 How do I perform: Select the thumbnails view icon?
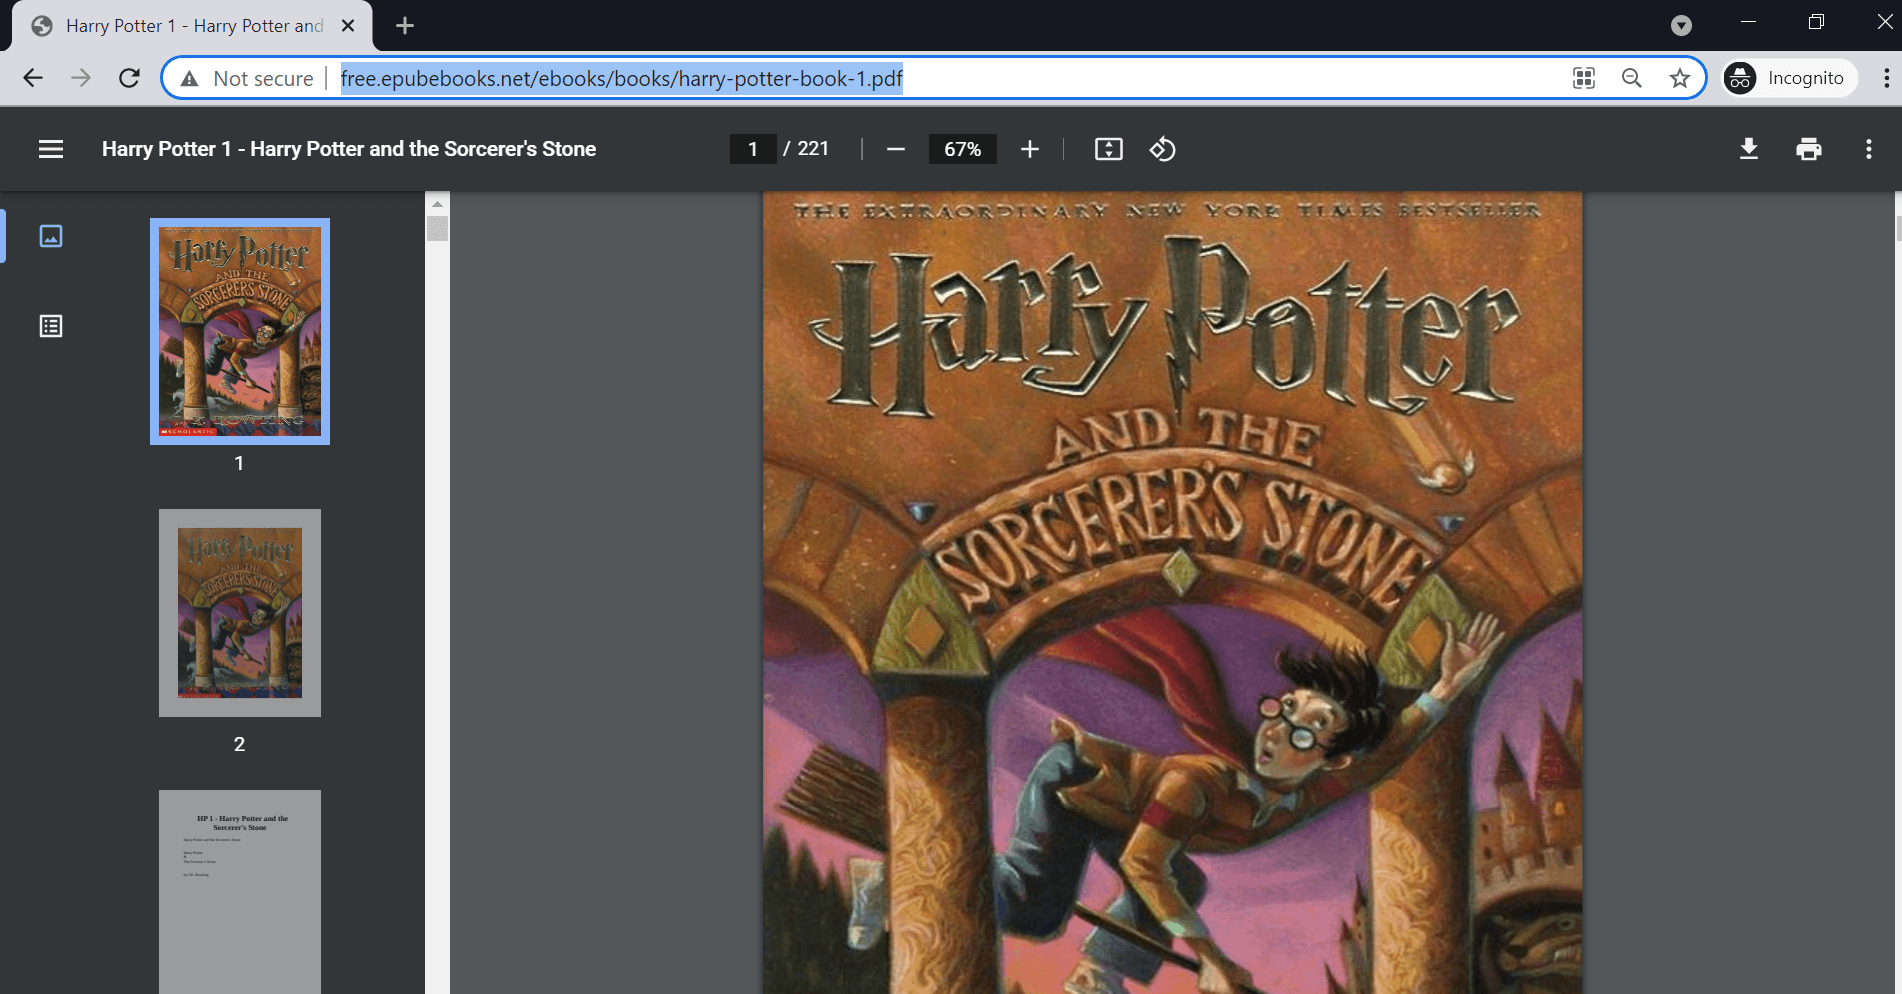point(51,236)
